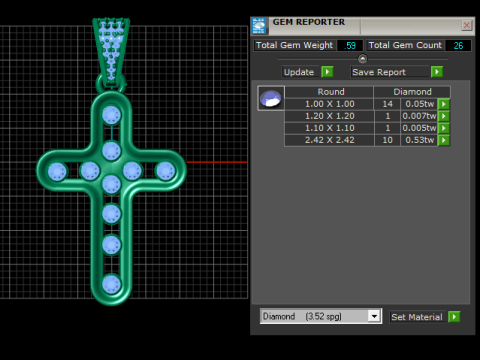
Task: Select the 1.20 X 1.20 size cell
Action: pyautogui.click(x=329, y=116)
